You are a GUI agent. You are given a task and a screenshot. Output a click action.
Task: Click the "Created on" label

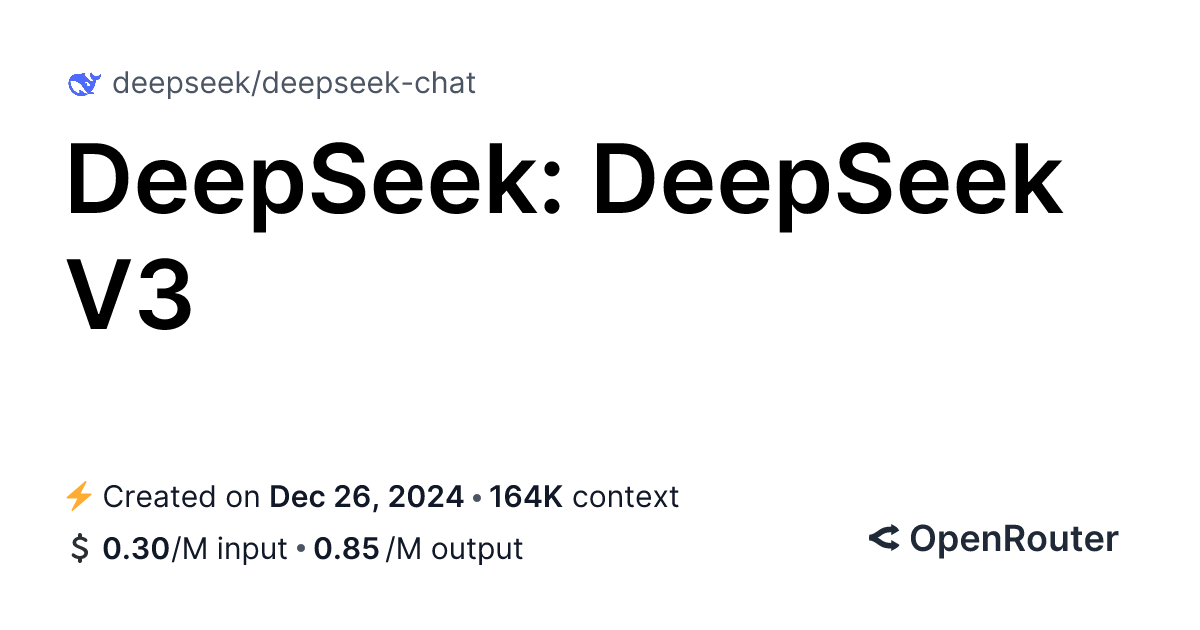pyautogui.click(x=183, y=496)
